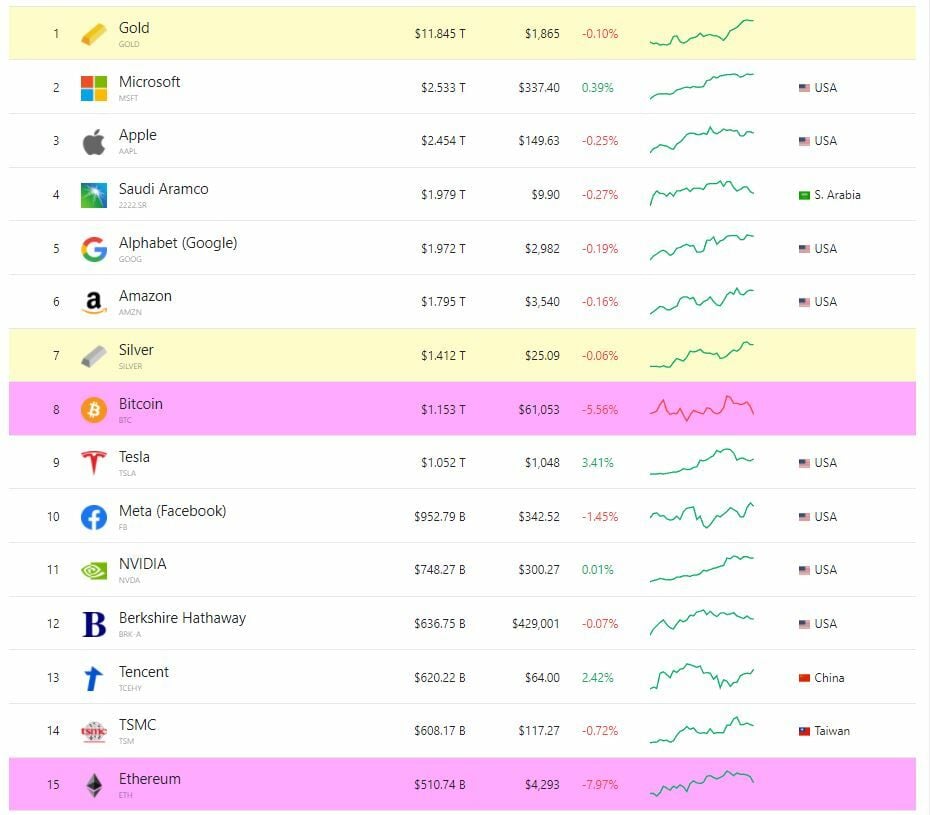Click the Saudi Aramco logo
930x815 pixels.
coord(94,195)
